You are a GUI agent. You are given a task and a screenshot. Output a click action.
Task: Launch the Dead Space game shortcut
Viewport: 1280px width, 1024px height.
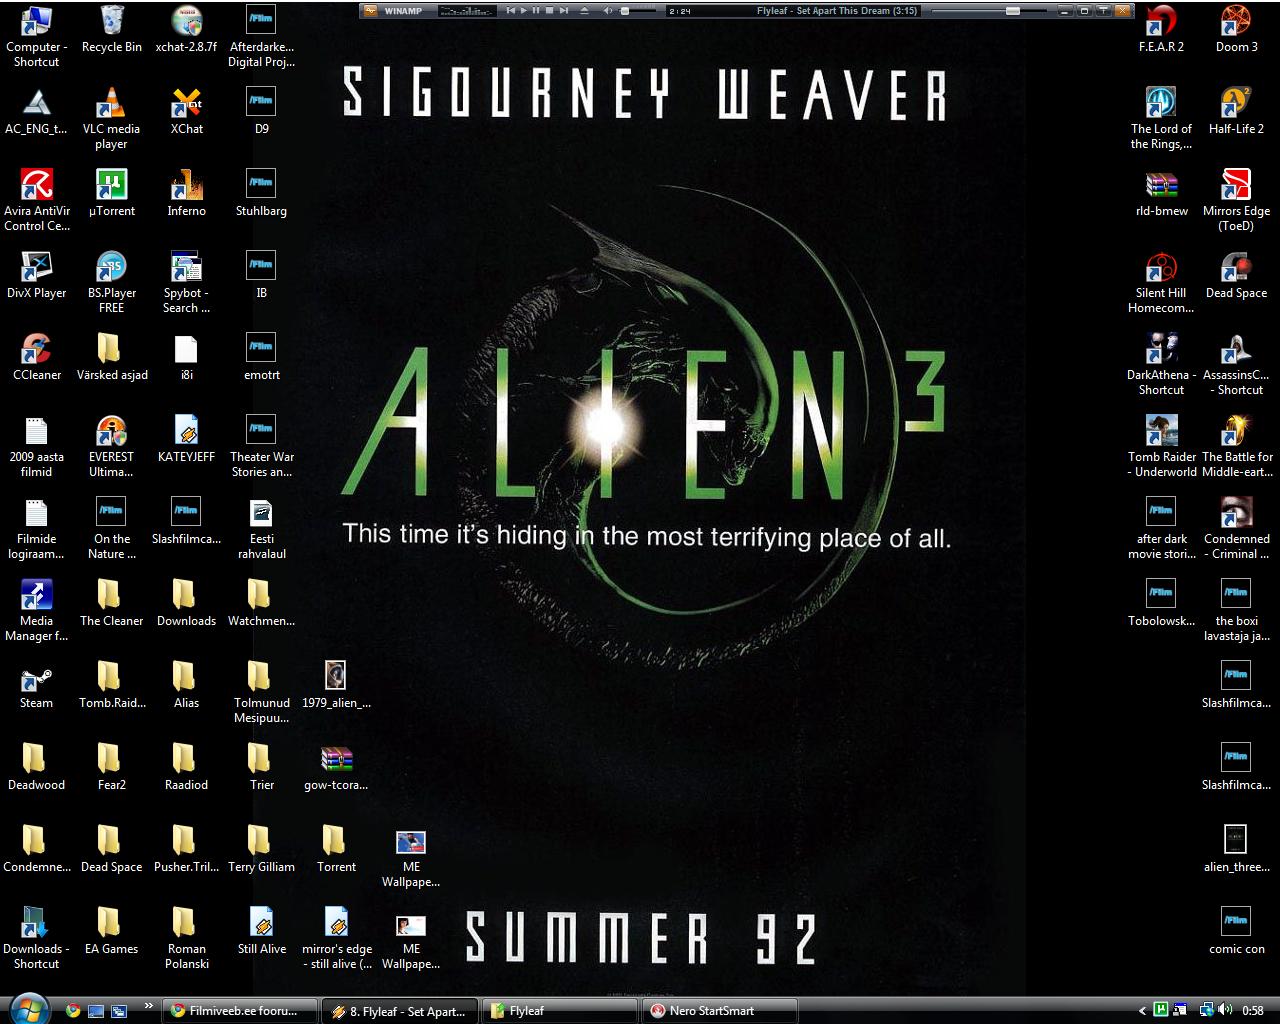1237,275
